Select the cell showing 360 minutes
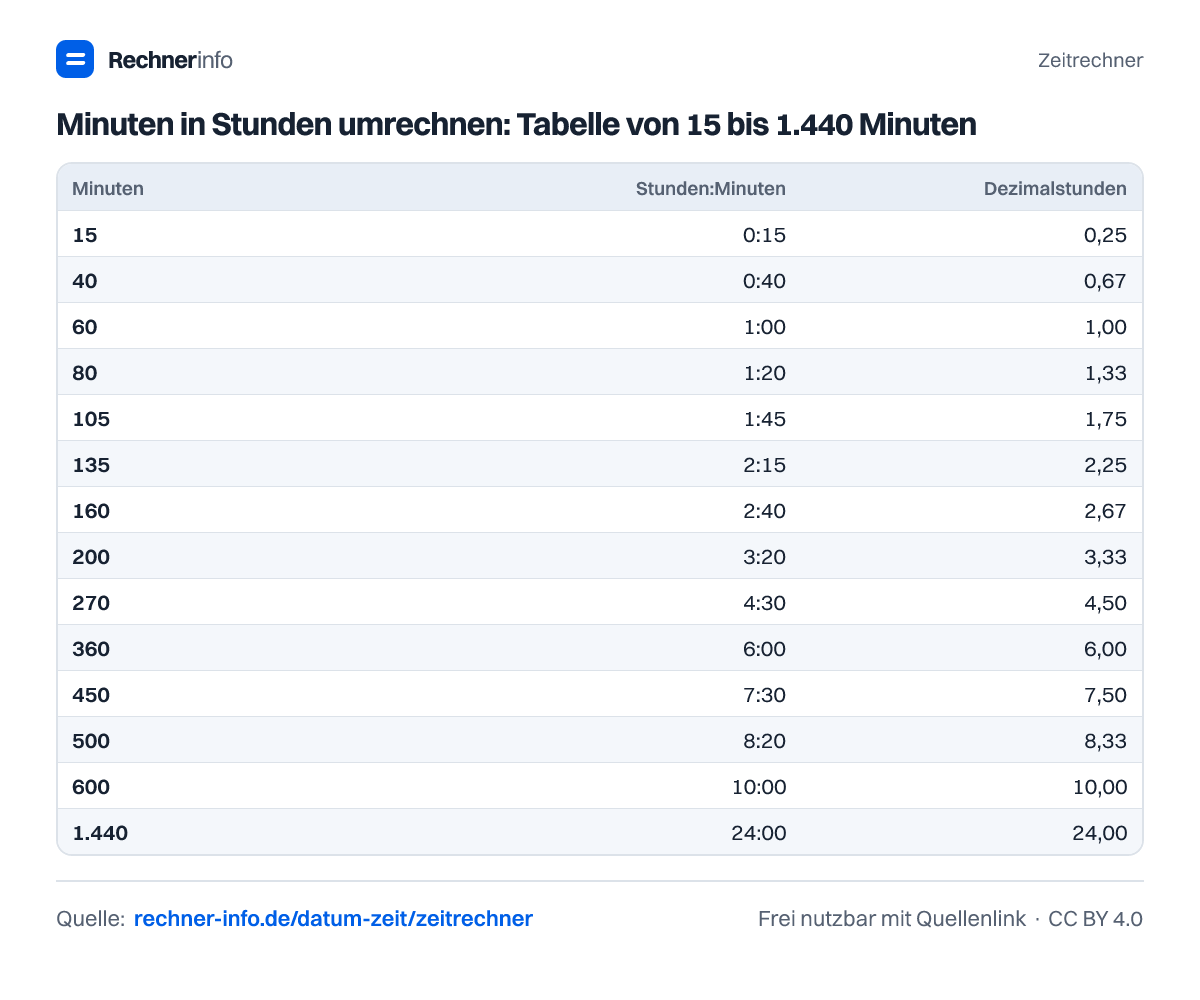 (x=91, y=649)
